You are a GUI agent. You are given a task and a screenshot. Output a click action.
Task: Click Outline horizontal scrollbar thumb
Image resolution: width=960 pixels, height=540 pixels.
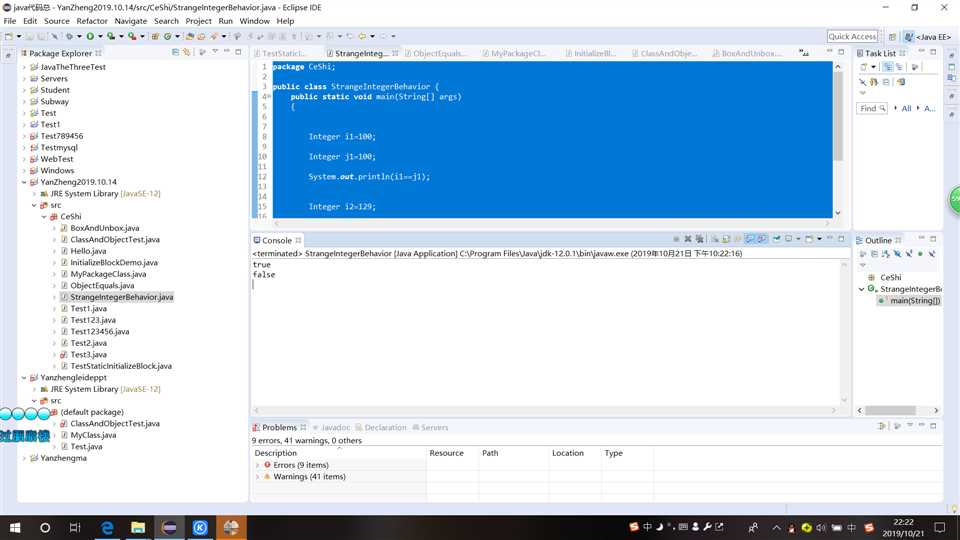point(890,410)
